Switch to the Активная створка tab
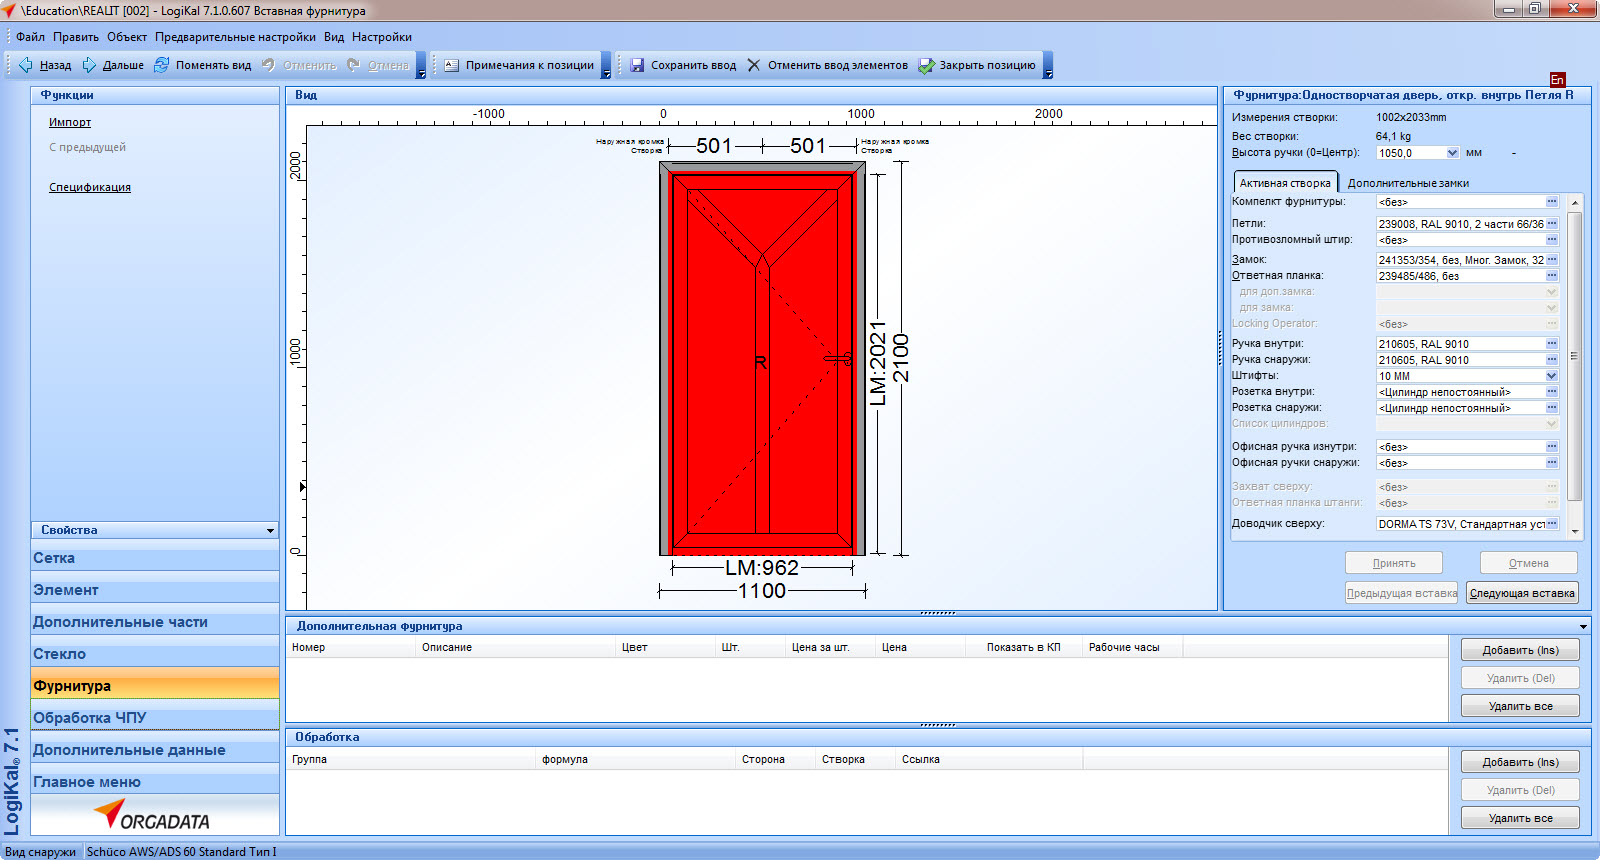Screen dimensions: 1600x860 click(x=1285, y=183)
